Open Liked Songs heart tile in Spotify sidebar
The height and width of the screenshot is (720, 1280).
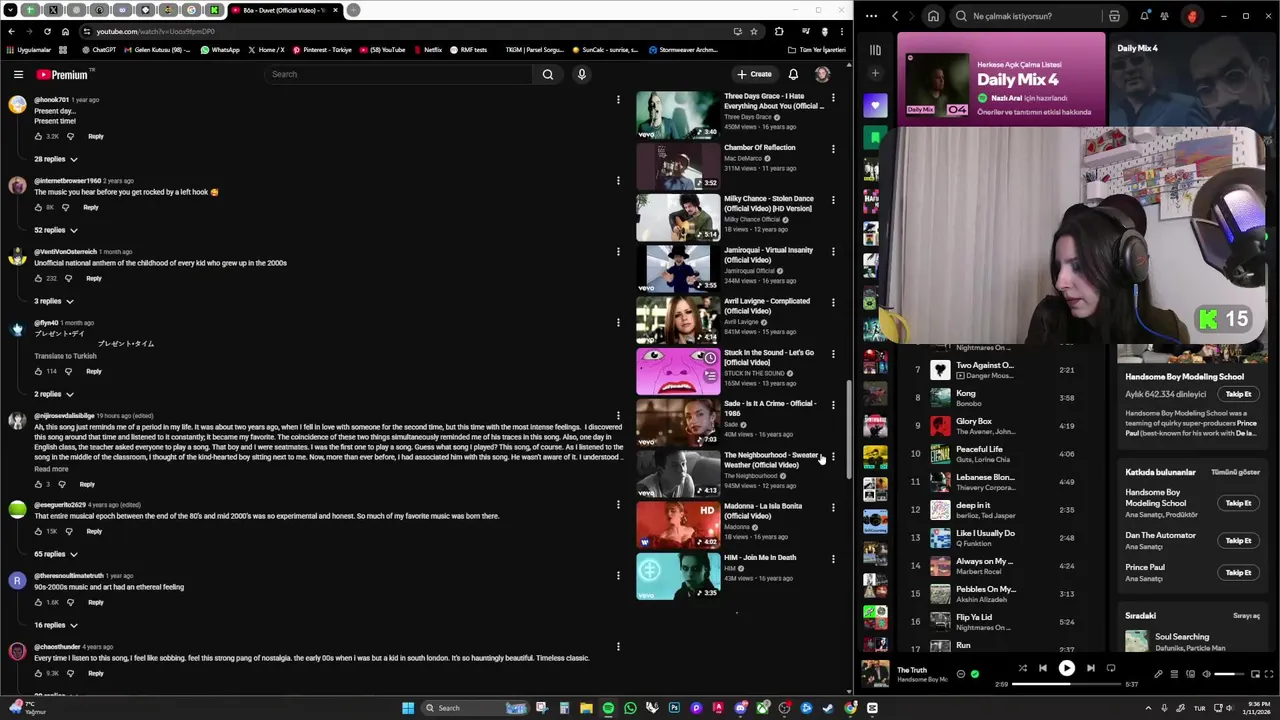(875, 105)
